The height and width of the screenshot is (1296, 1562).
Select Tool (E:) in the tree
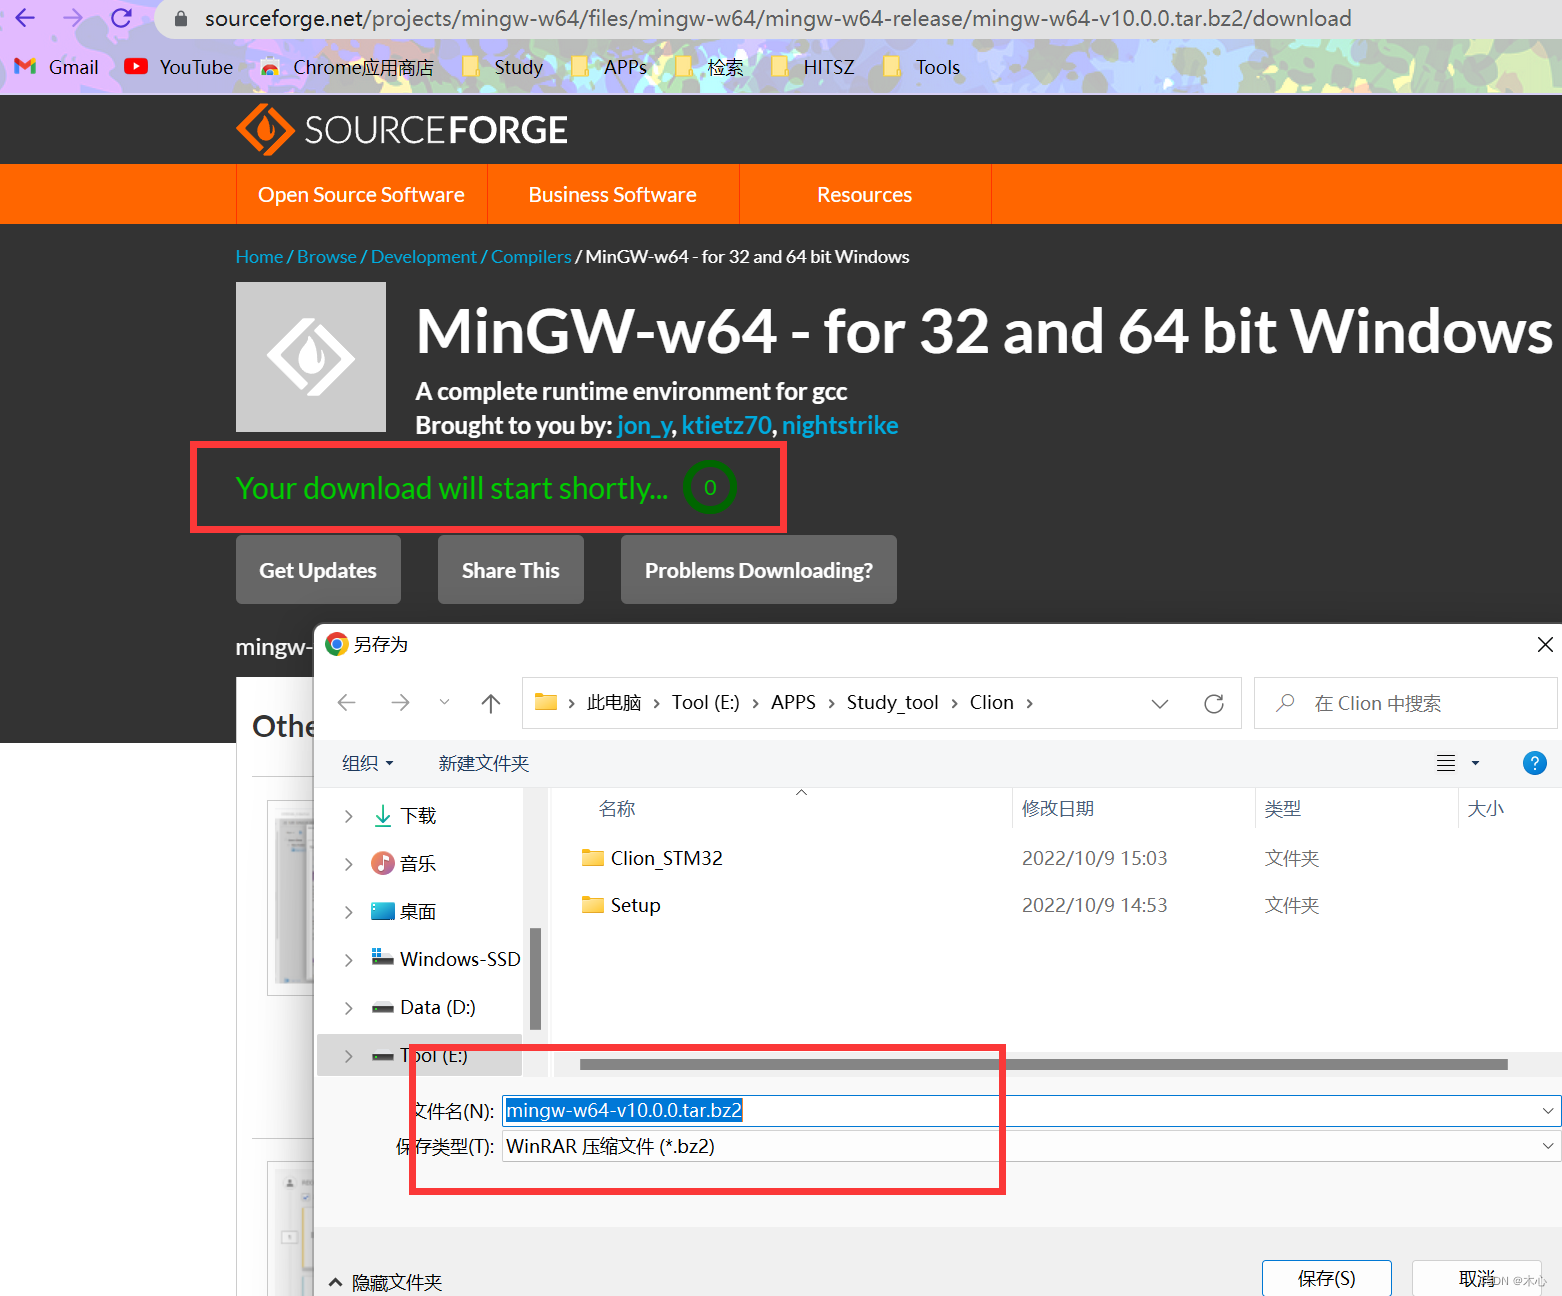pos(419,1055)
